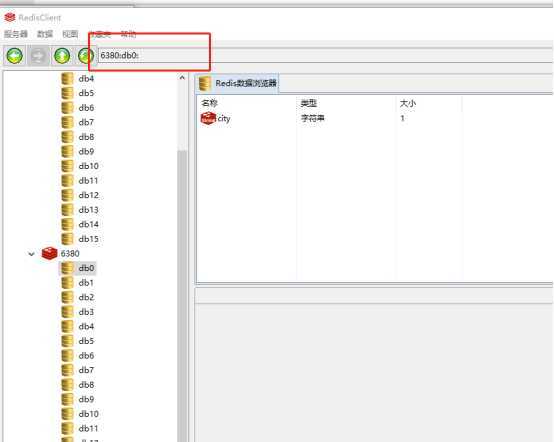Collapse the 6380 server node
Viewport: 554px width, 442px height.
[x=31, y=254]
